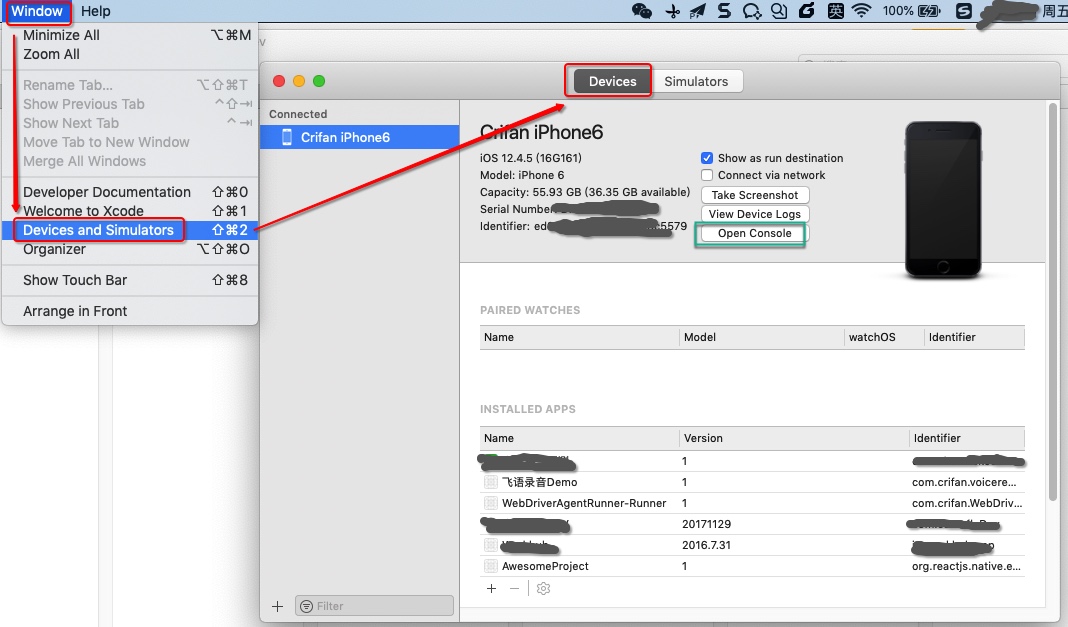Image resolution: width=1068 pixels, height=627 pixels.
Task: Click the plus button below installed apps
Action: (x=491, y=588)
